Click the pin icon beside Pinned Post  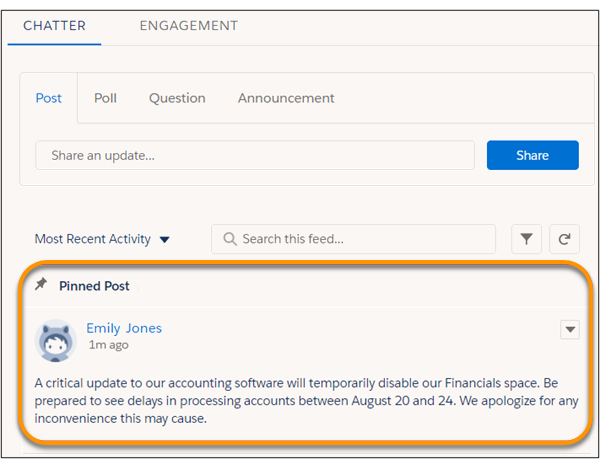coord(41,285)
